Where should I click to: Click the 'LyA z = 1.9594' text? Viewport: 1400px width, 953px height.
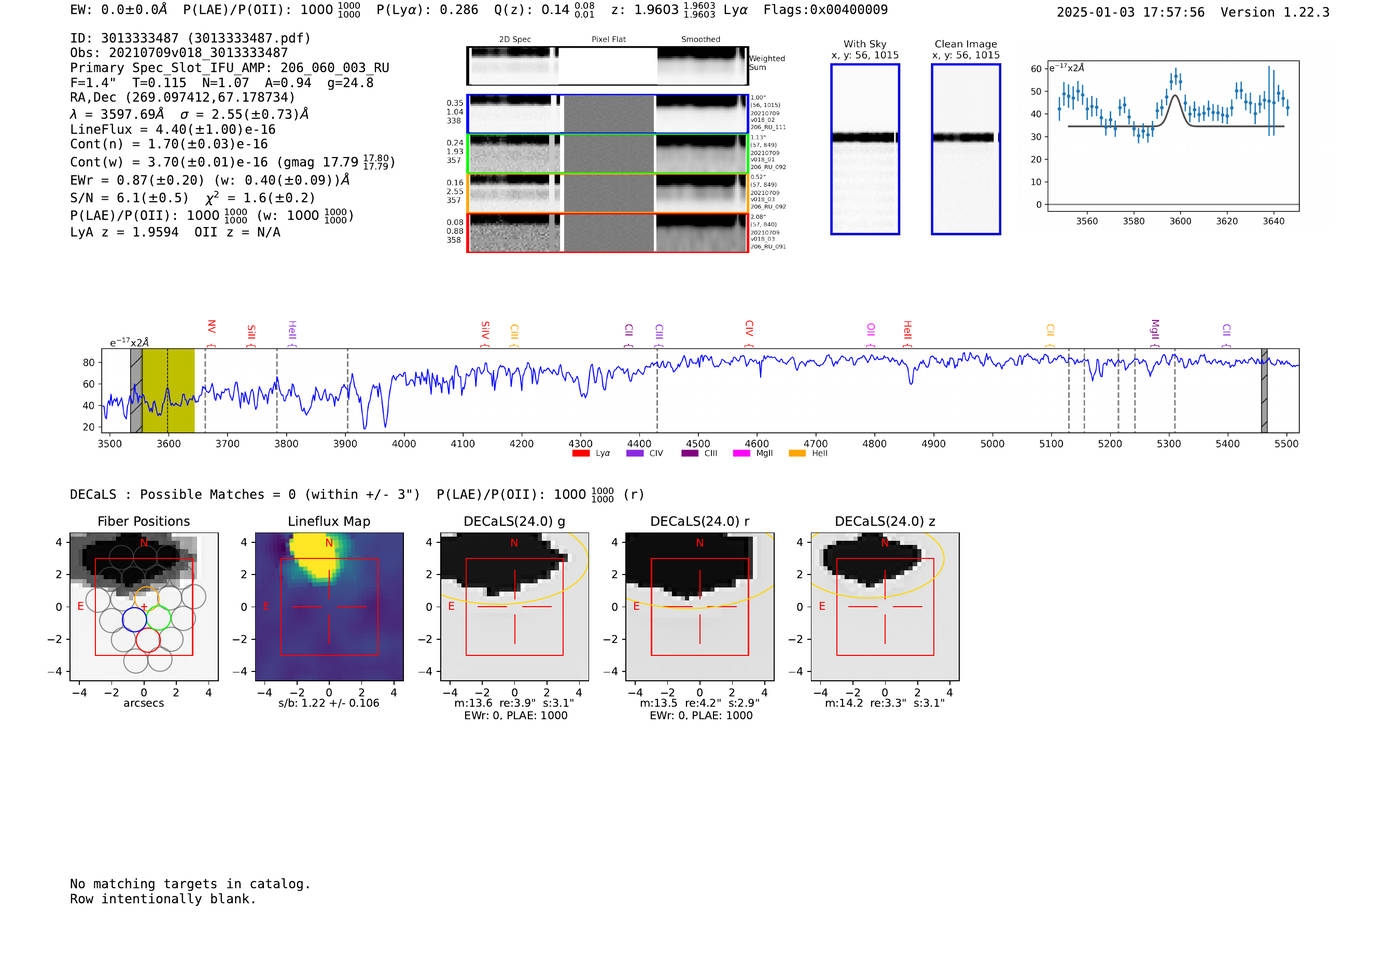click(125, 233)
